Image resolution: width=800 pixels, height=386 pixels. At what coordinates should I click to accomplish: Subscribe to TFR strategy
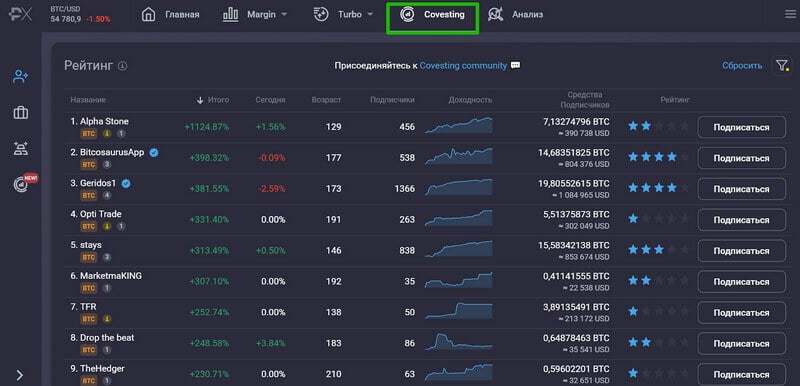(x=741, y=313)
